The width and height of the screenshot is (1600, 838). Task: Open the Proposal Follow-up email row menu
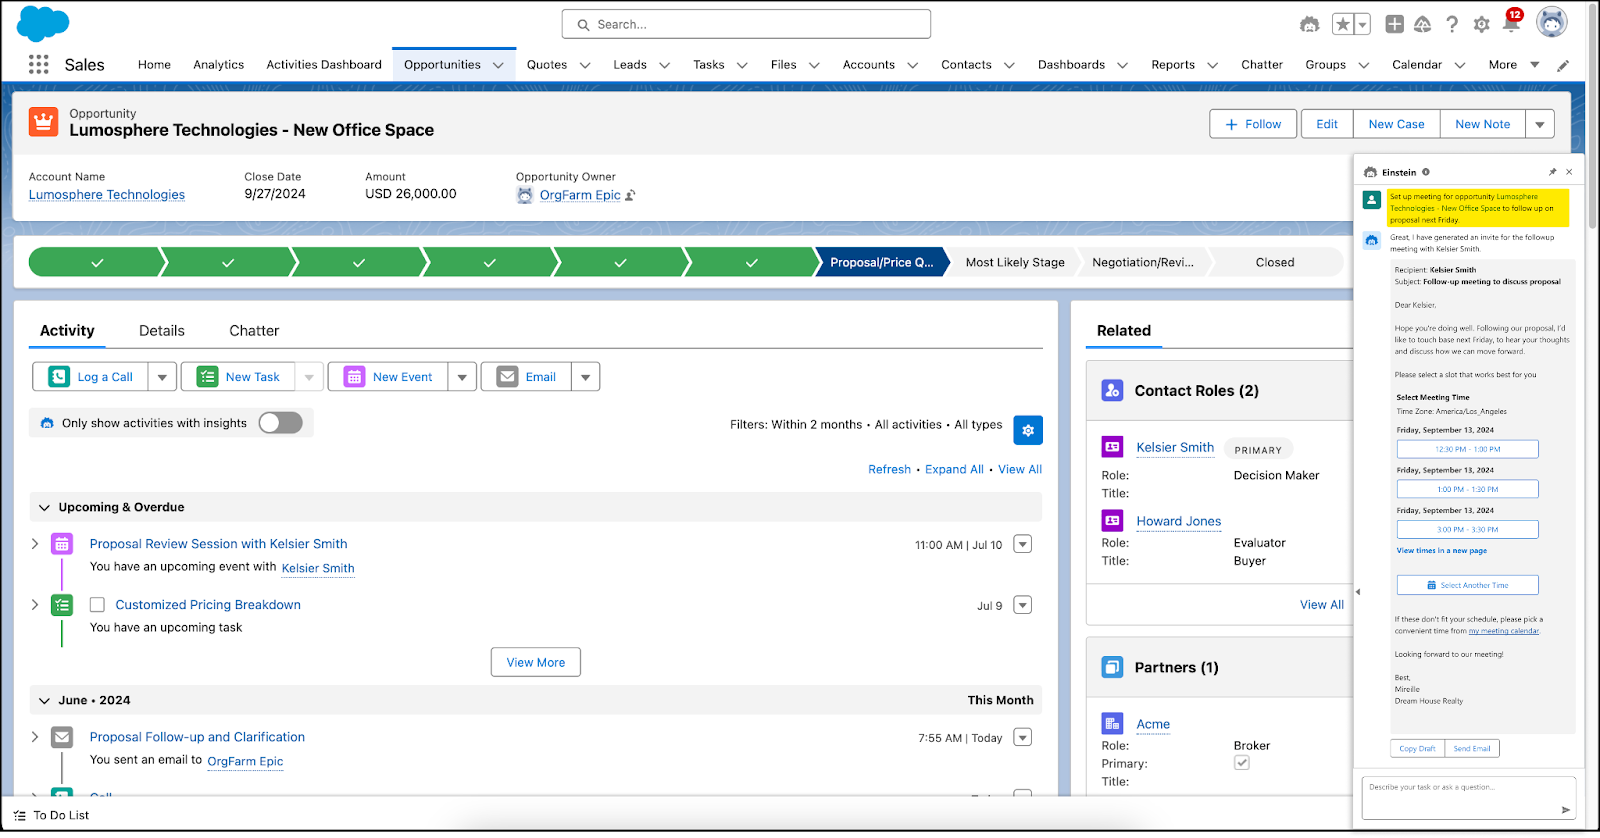(1022, 737)
